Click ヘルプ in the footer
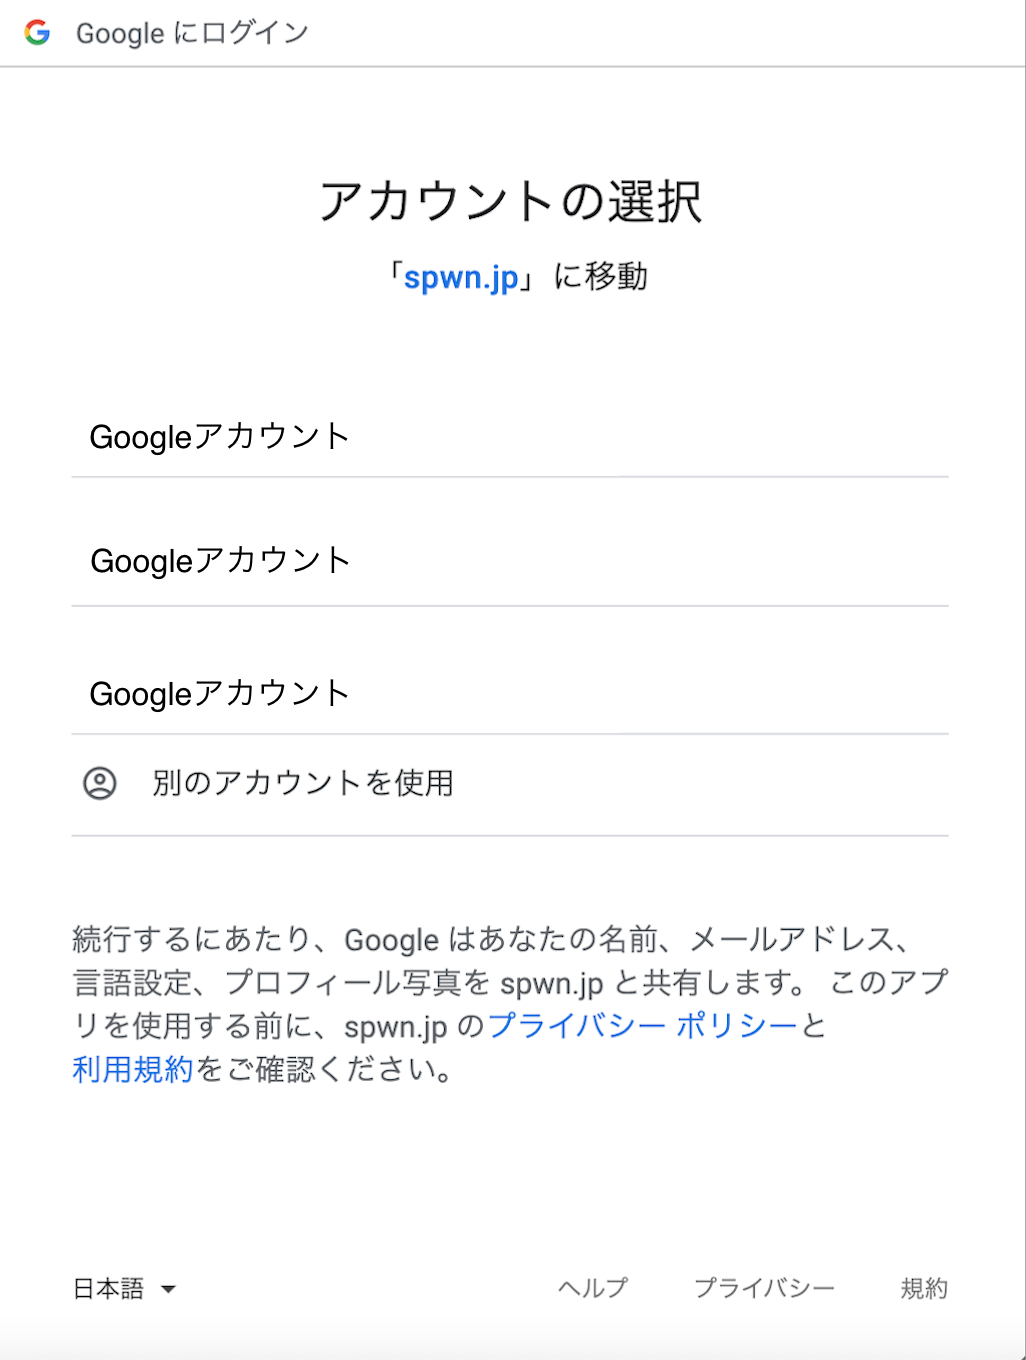The height and width of the screenshot is (1360, 1026). click(x=593, y=1288)
